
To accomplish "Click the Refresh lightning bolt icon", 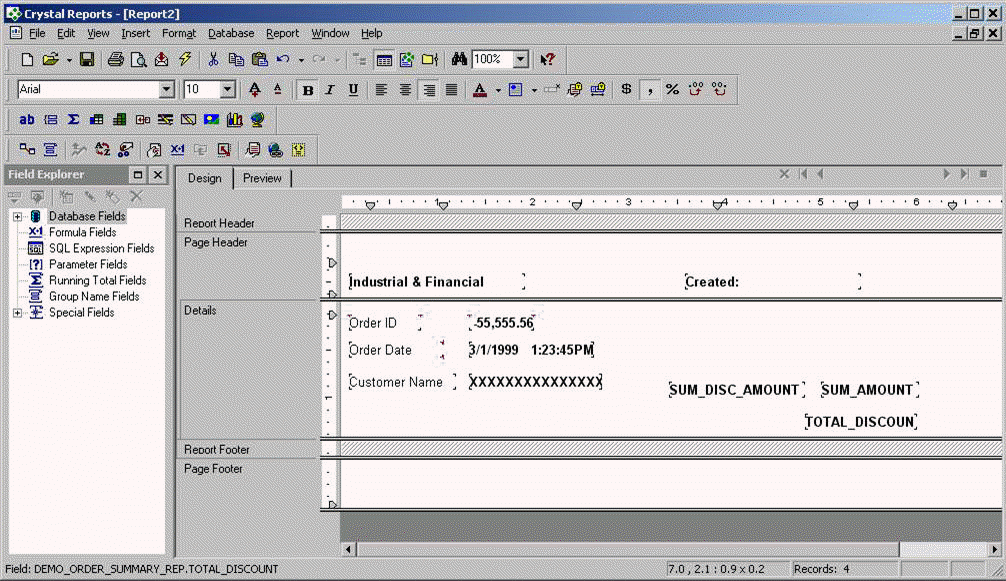I will (185, 60).
